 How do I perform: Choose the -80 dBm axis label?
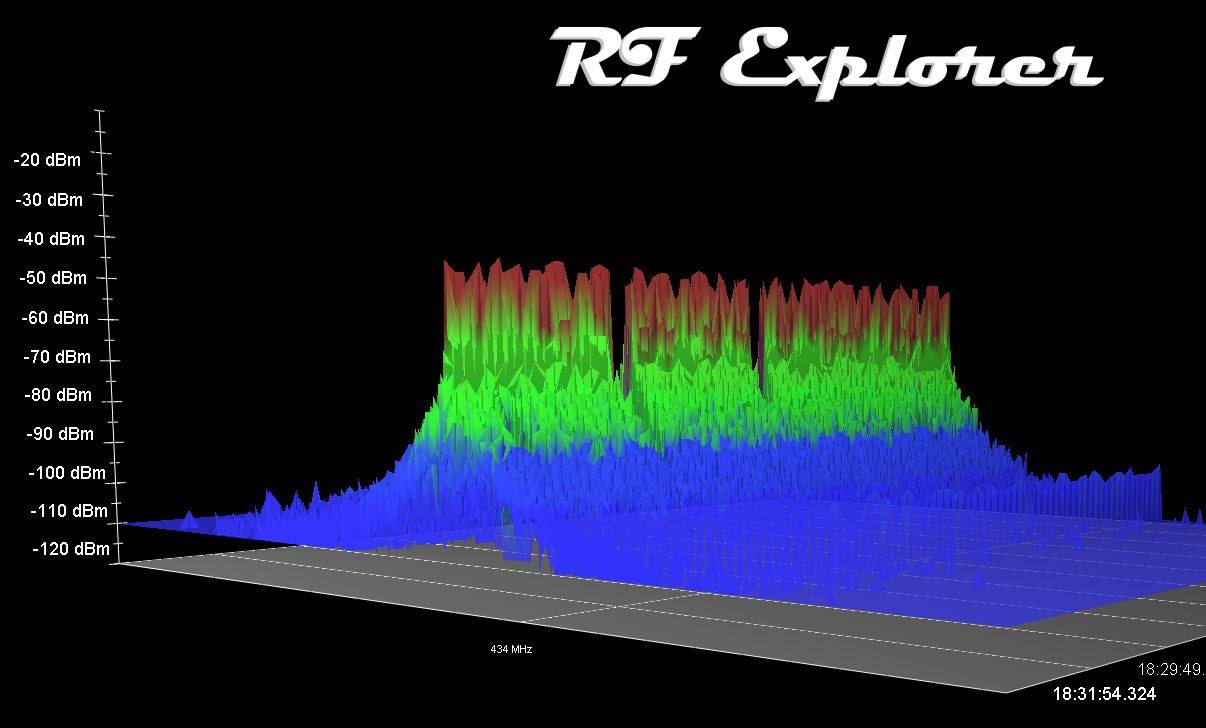pos(58,395)
